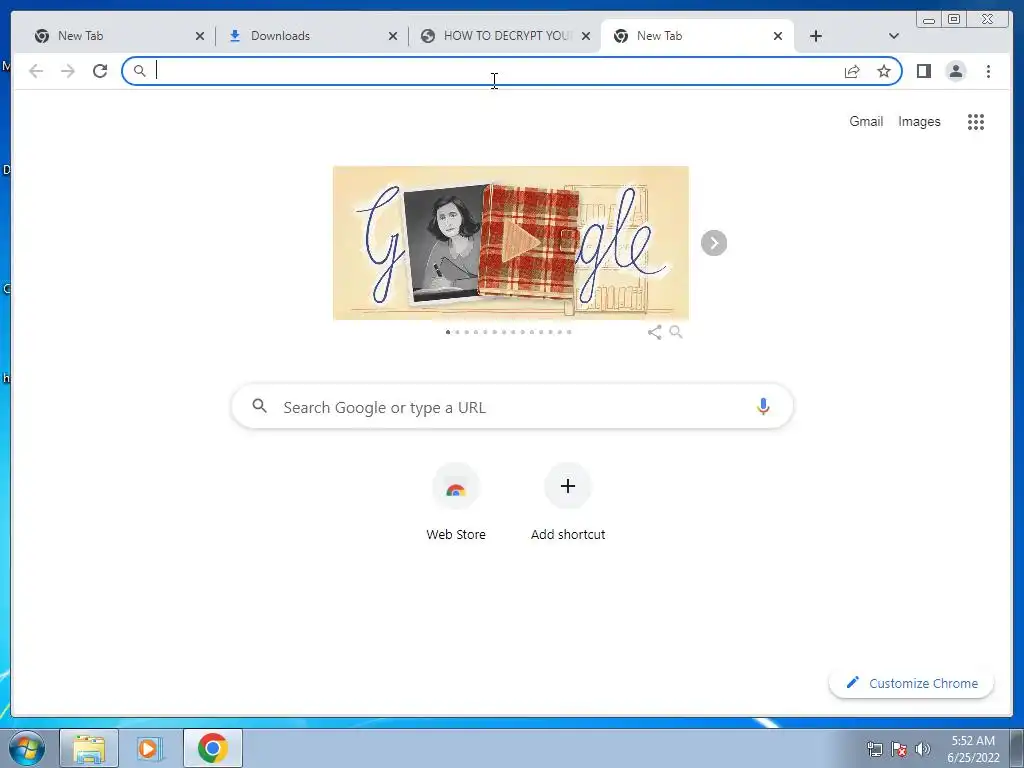Start voice search with the microphone
Viewport: 1024px width, 768px height.
763,406
